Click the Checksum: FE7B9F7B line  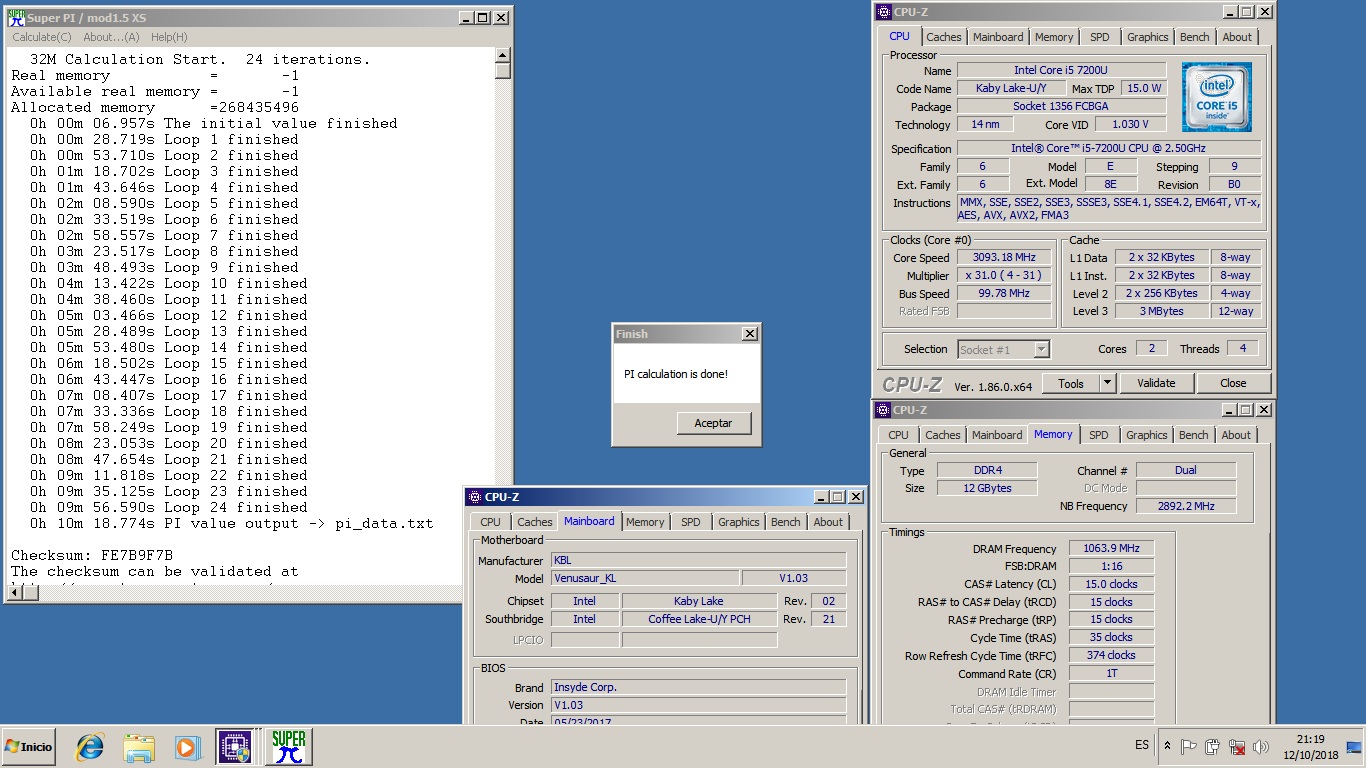pyautogui.click(x=92, y=555)
